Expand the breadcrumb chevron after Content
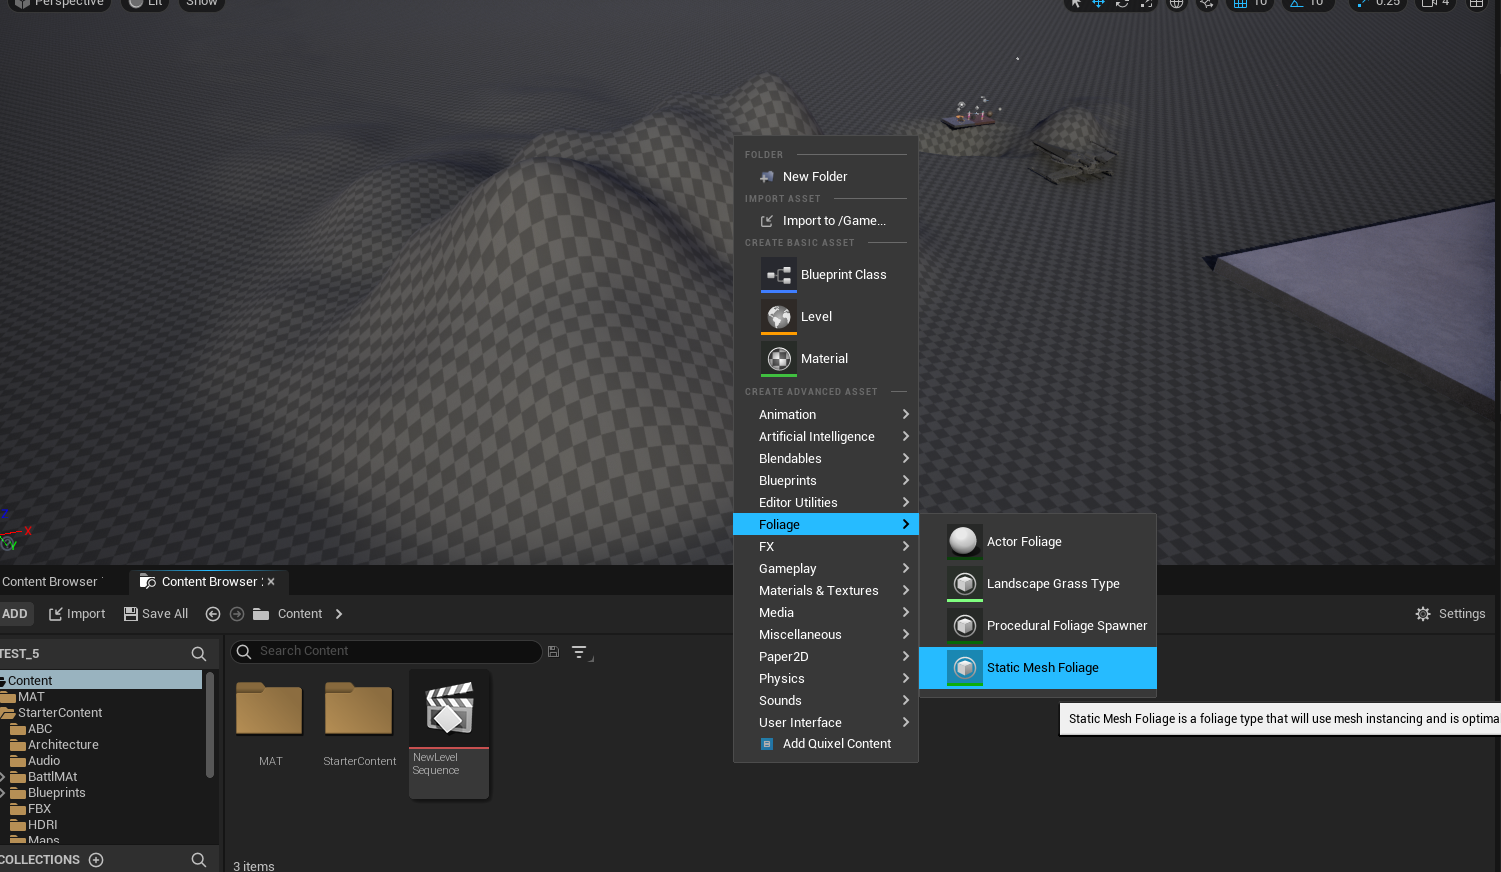This screenshot has height=872, width=1501. tap(339, 614)
